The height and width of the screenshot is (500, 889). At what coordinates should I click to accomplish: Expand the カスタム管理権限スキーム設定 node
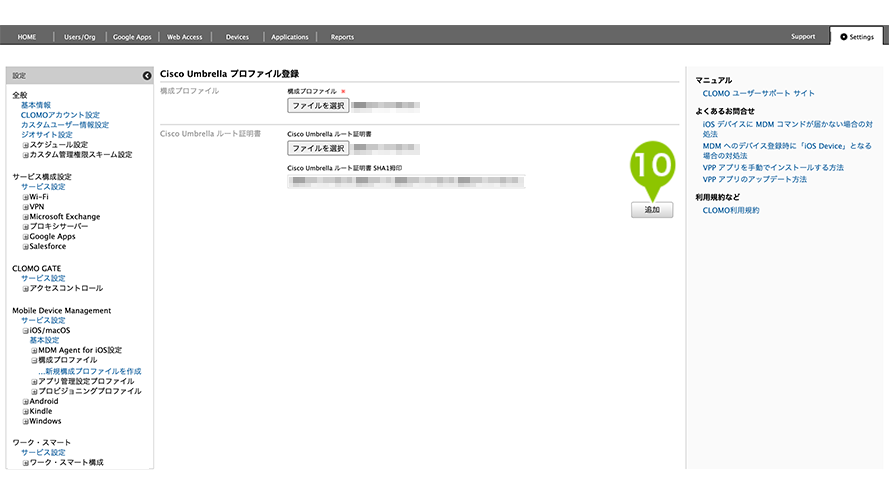26,155
